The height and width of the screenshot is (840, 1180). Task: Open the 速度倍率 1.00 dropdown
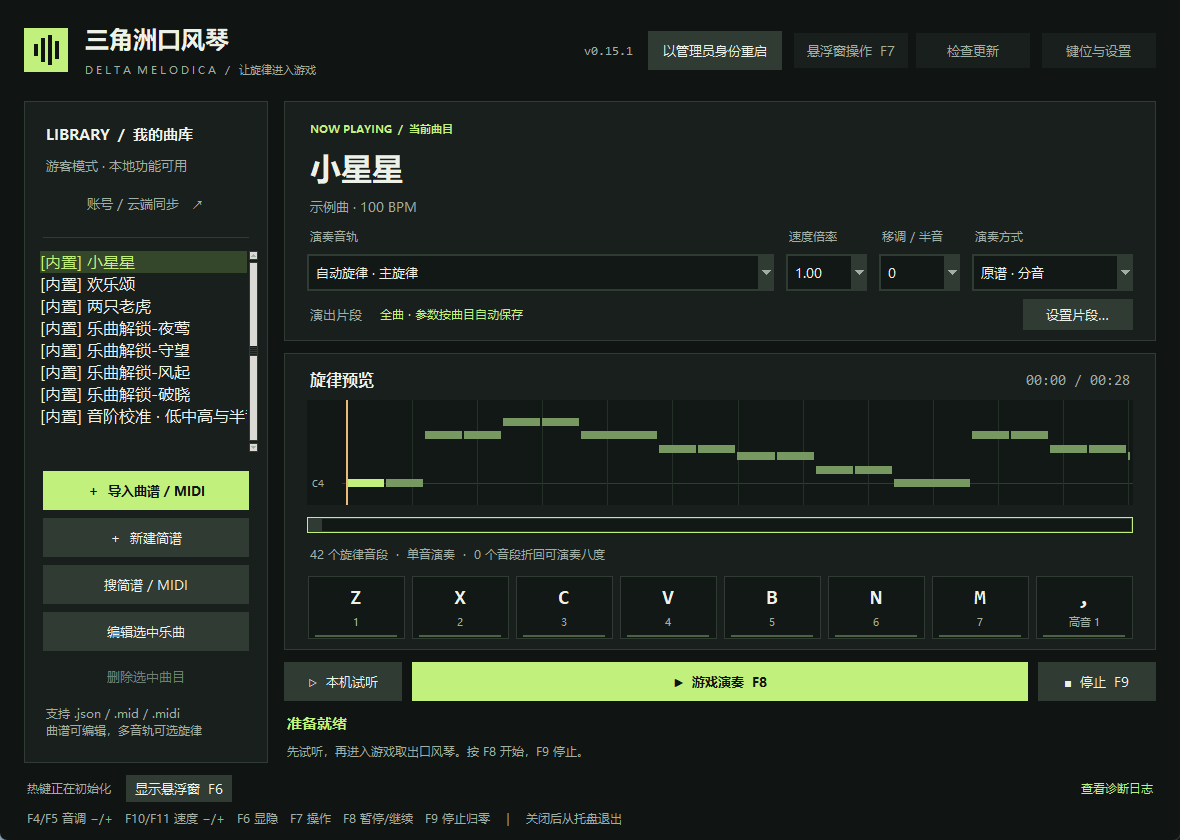(826, 272)
